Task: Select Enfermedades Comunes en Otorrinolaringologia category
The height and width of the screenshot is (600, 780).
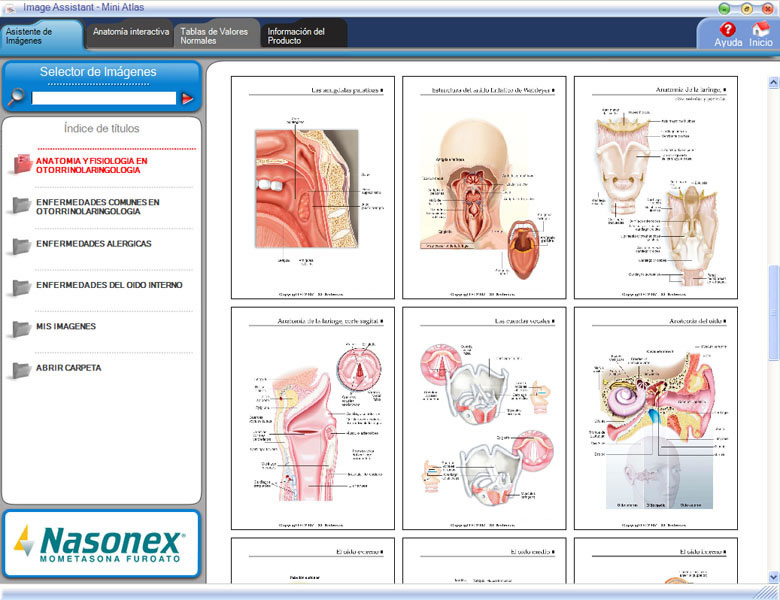Action: 98,206
